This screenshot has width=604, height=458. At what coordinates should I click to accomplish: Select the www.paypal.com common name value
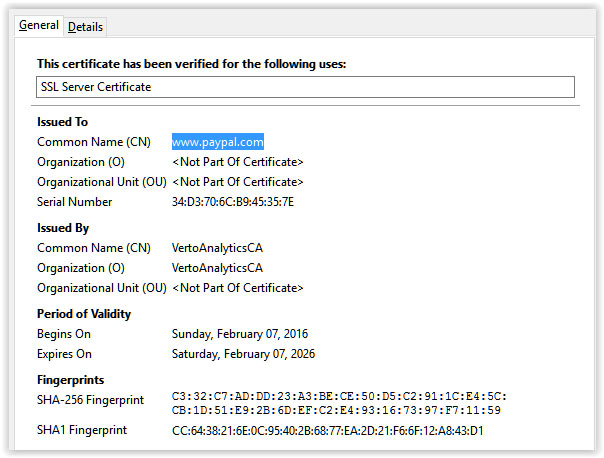pyautogui.click(x=218, y=142)
